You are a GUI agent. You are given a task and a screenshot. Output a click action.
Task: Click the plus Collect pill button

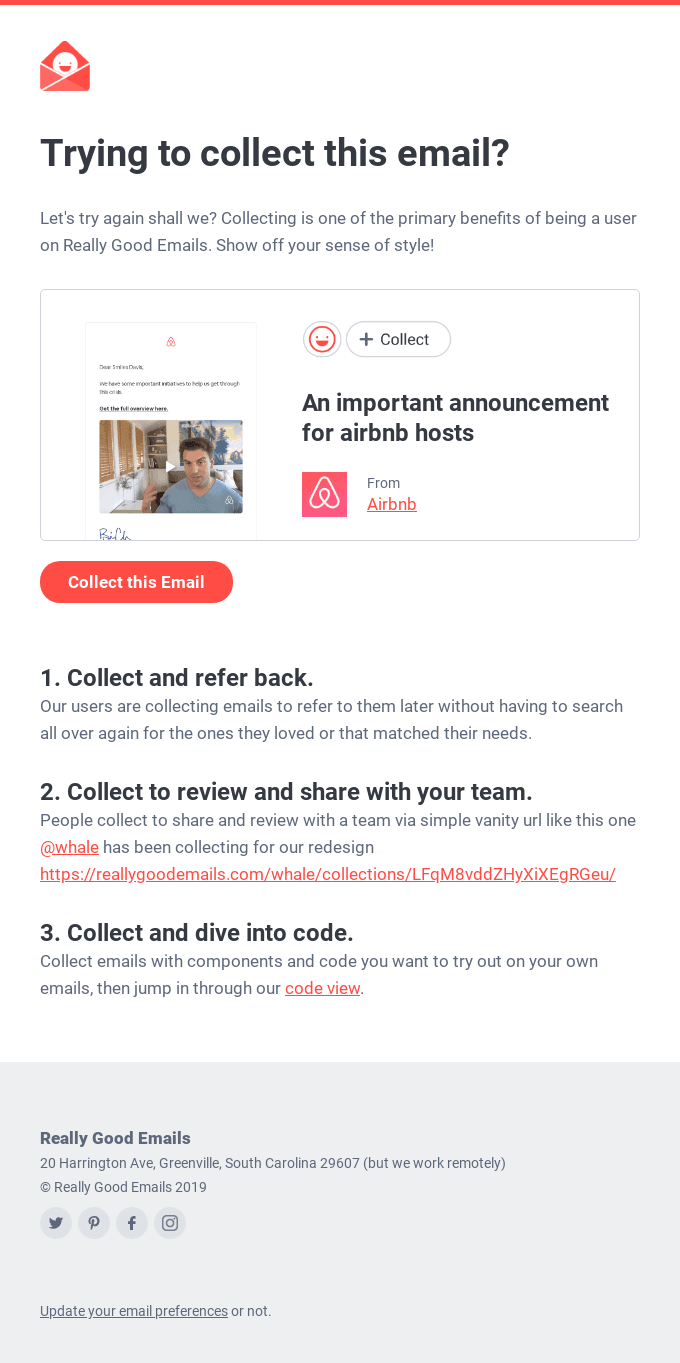click(398, 340)
